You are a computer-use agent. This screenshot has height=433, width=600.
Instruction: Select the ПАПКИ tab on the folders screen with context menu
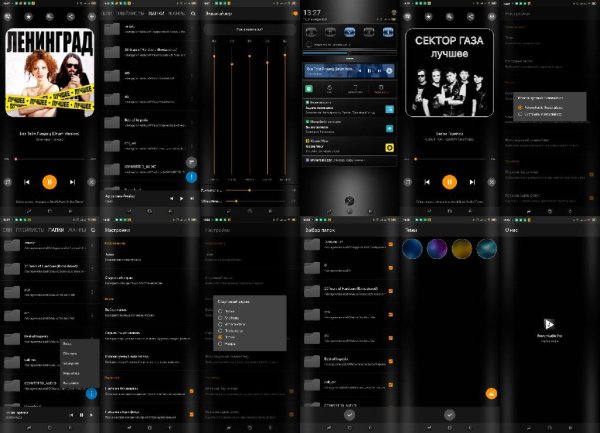tap(56, 230)
